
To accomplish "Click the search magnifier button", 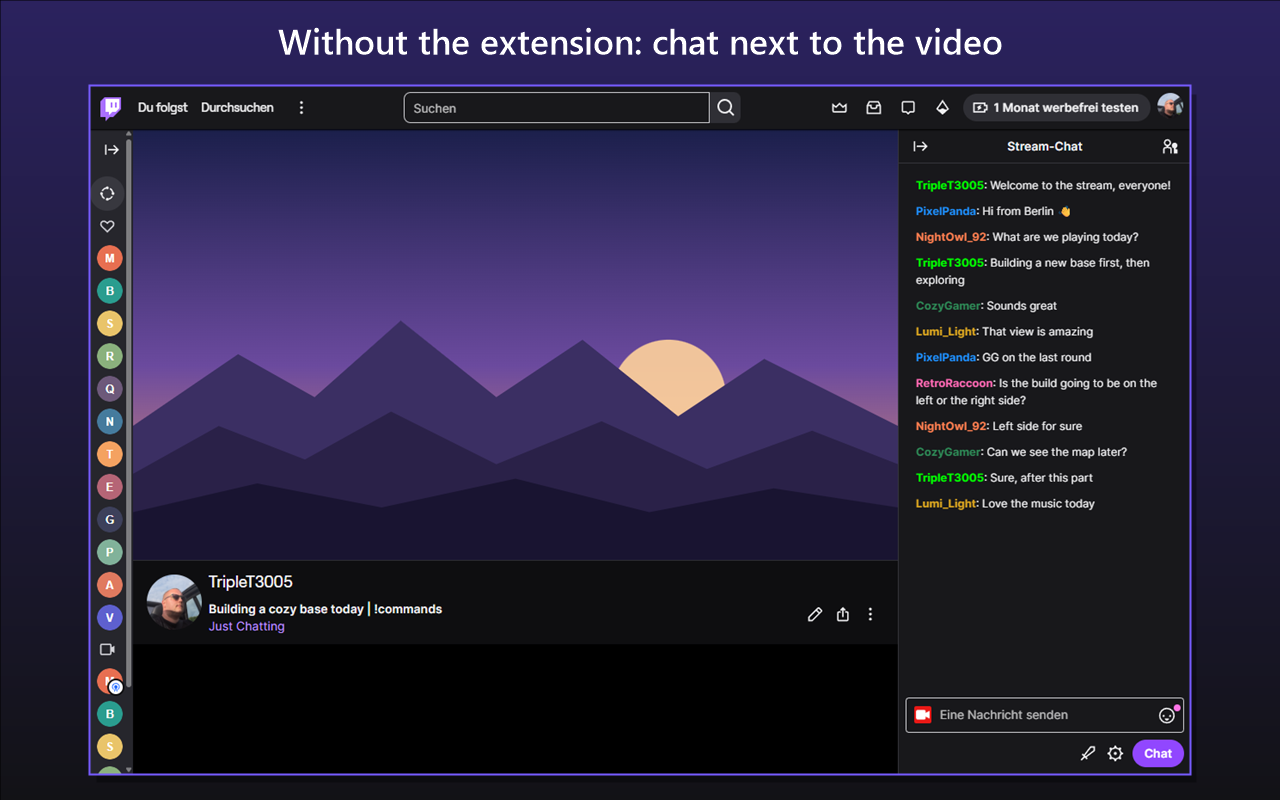I will [x=726, y=108].
